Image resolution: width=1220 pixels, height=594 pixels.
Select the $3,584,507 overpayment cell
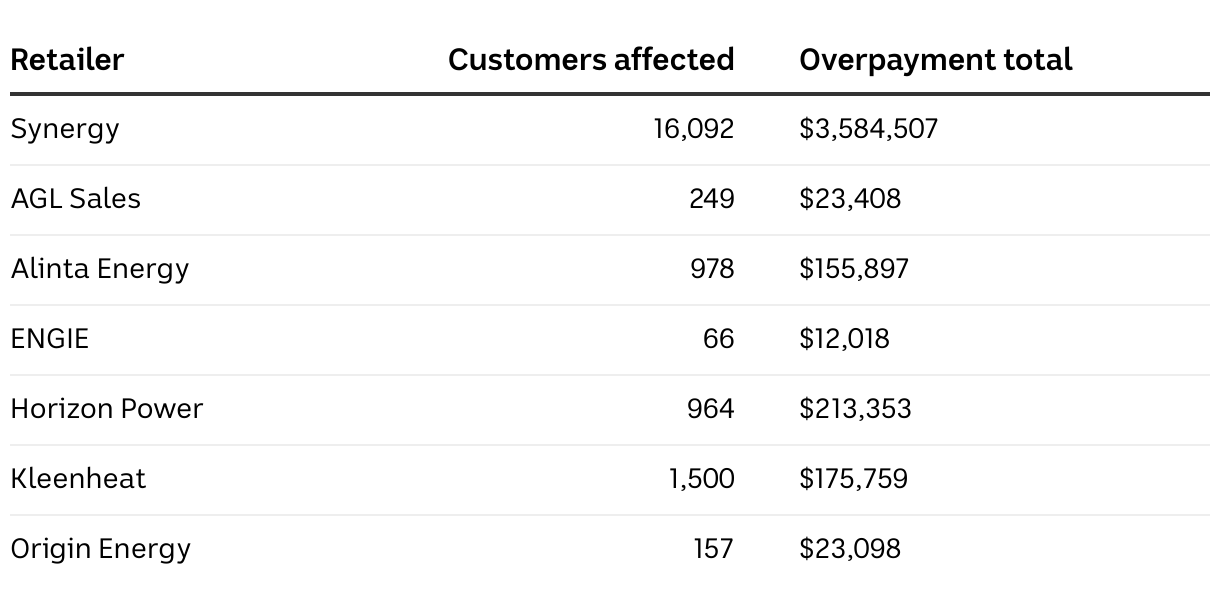click(868, 129)
